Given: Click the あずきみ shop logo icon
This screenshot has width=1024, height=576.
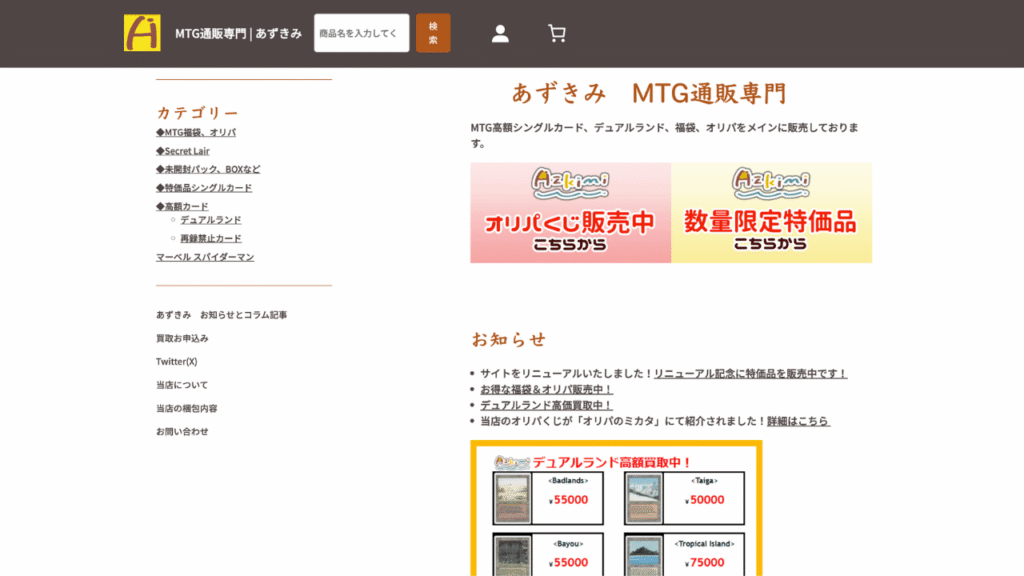Looking at the screenshot, I should (x=141, y=31).
